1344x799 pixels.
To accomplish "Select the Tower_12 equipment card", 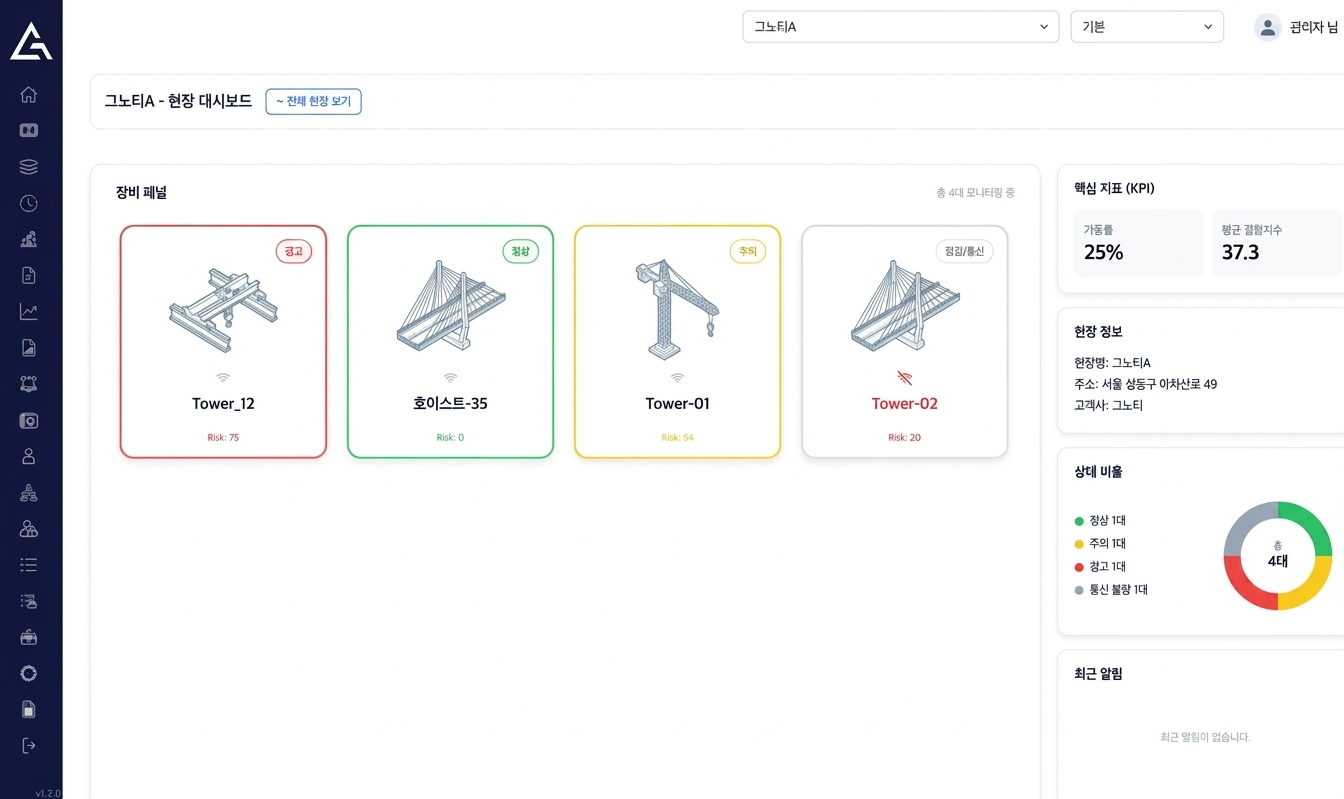I will pyautogui.click(x=223, y=342).
